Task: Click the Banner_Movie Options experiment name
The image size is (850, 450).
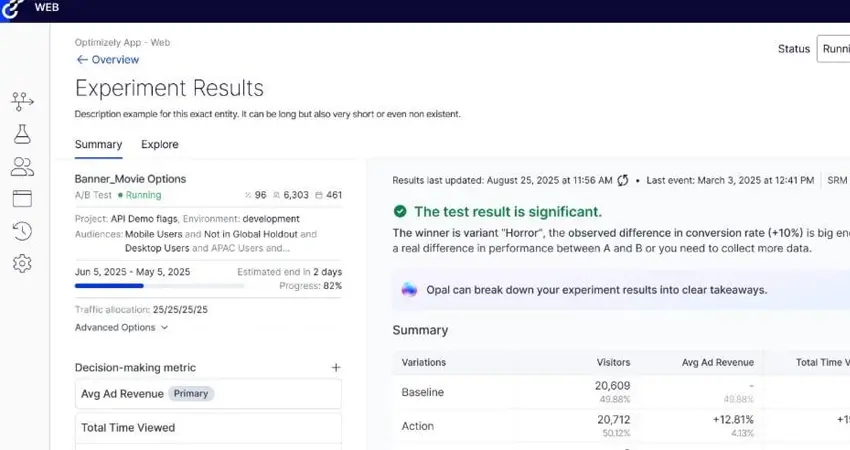Action: click(x=130, y=179)
